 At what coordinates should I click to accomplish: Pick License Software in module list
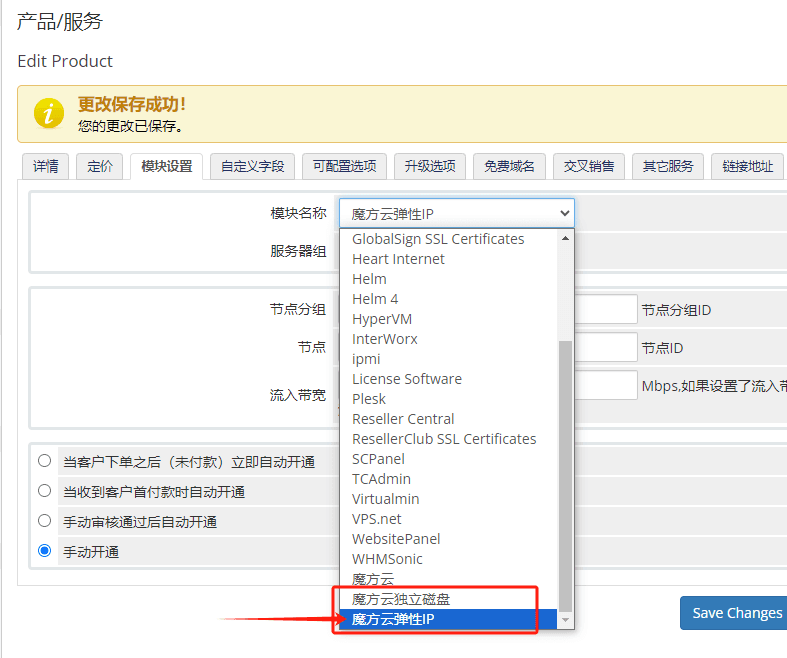pos(449,379)
